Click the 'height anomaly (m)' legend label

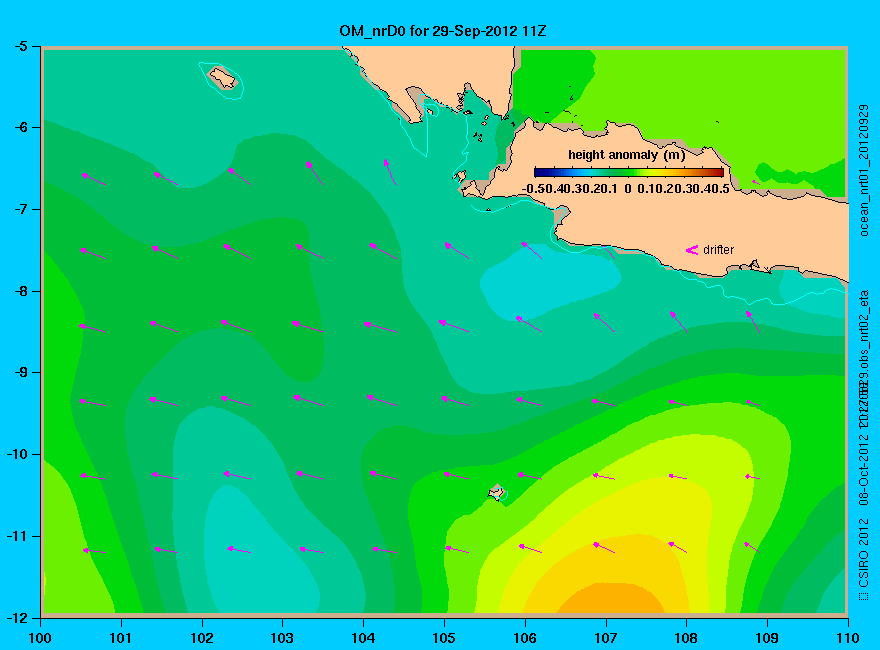coord(626,155)
